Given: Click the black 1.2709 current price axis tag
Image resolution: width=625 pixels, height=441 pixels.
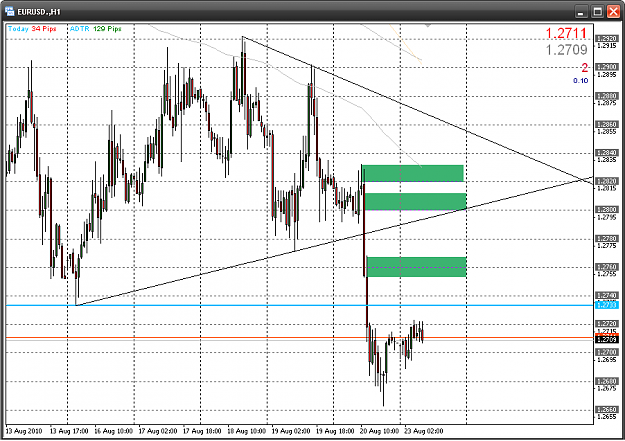Looking at the screenshot, I should [x=607, y=340].
